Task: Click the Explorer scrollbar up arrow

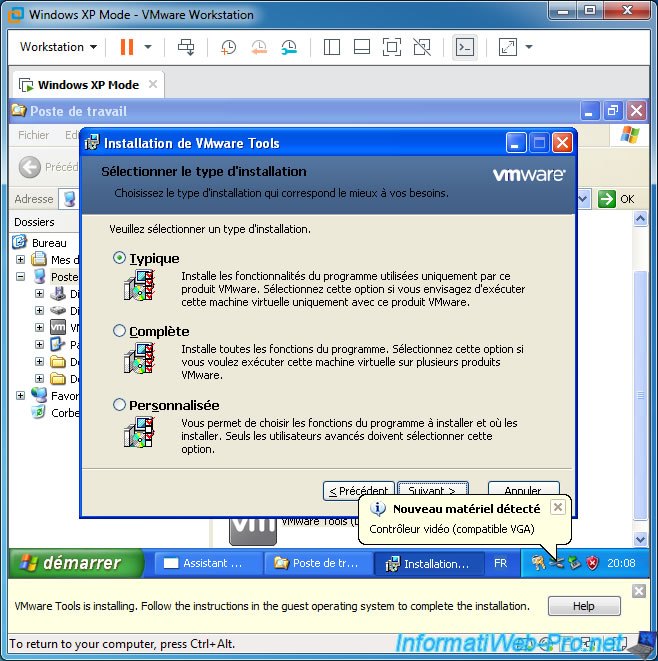Action: [x=640, y=219]
